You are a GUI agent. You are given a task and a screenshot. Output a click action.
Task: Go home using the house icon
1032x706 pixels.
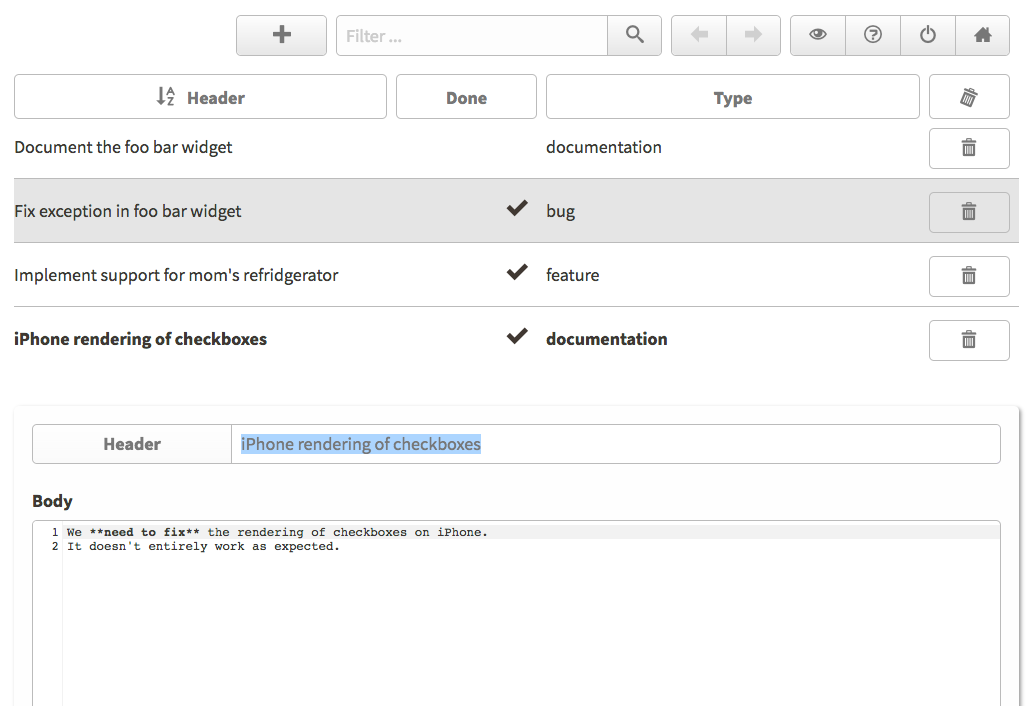[982, 35]
